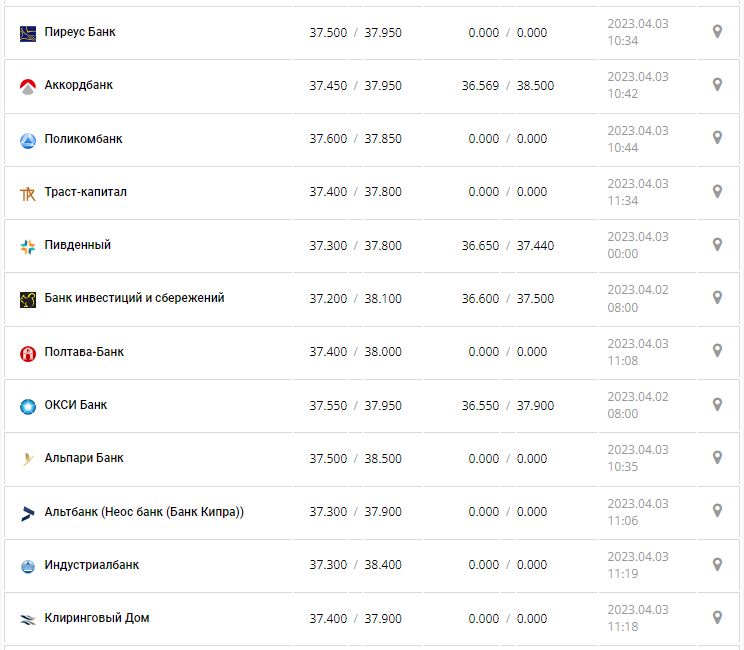Click the Альтбанк logo icon
744x650 pixels.
point(28,513)
